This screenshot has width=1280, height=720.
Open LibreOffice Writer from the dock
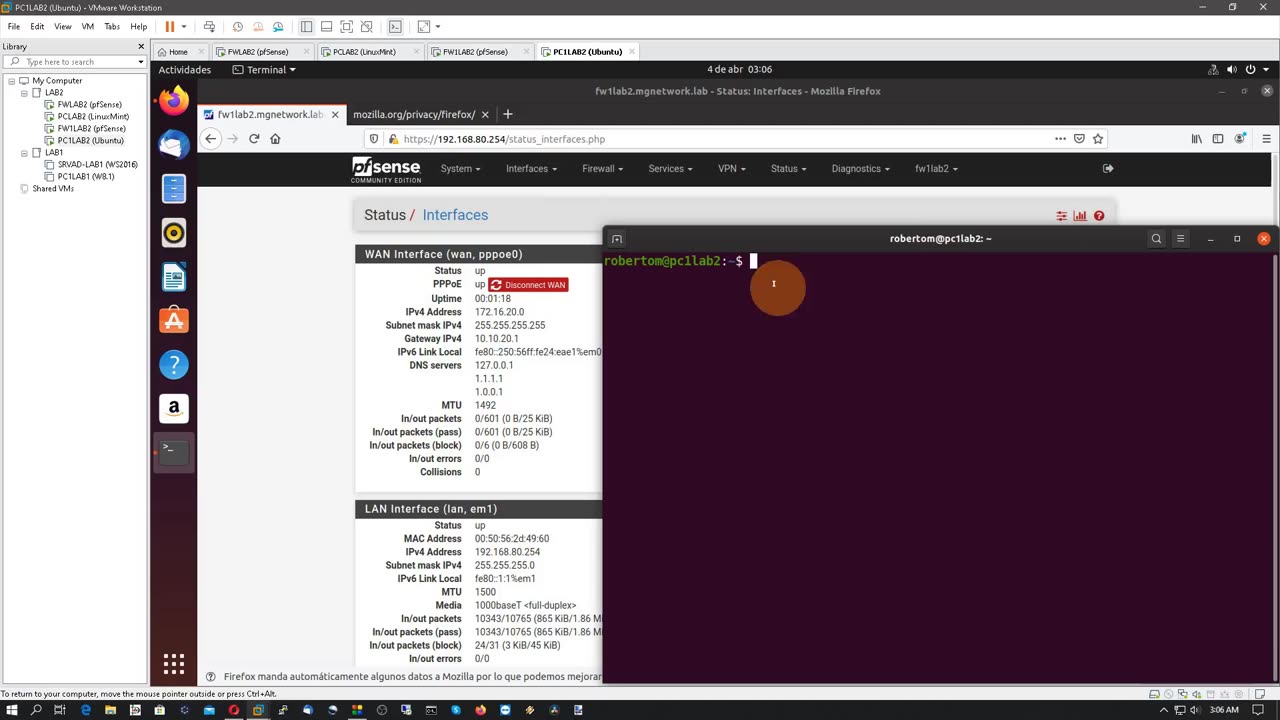coord(174,277)
